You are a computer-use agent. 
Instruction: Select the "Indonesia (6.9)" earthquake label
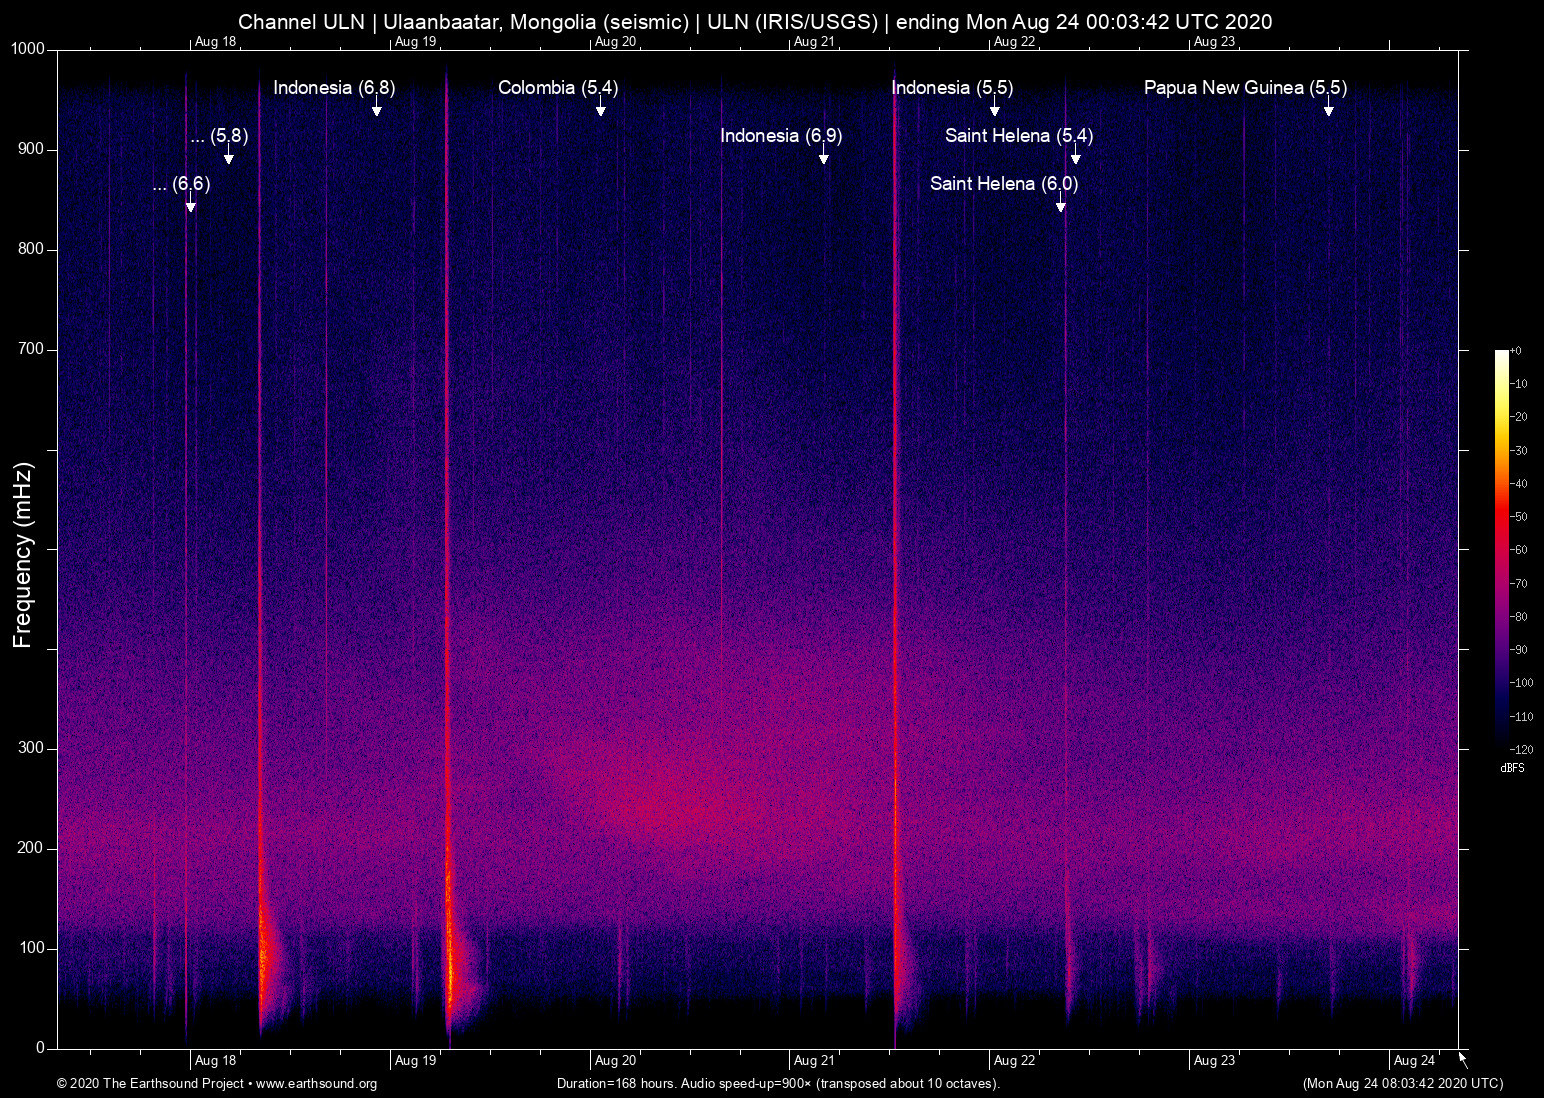point(781,136)
